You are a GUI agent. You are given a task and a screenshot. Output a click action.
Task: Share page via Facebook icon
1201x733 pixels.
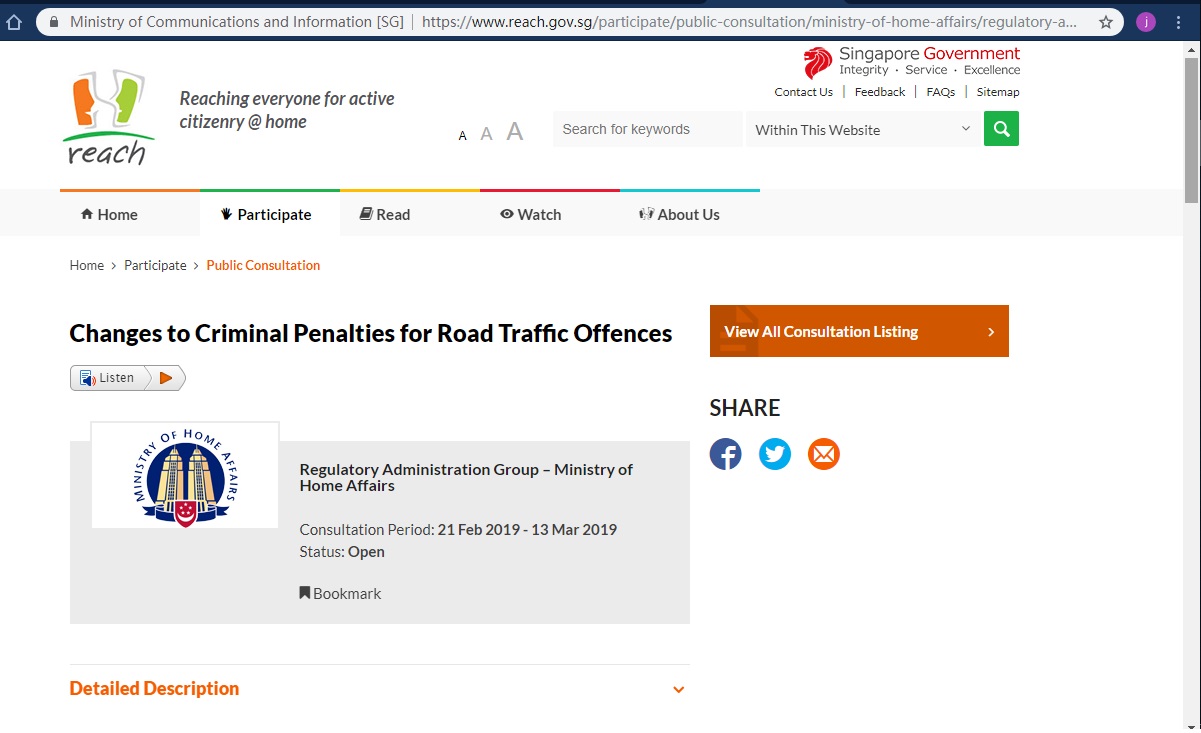(726, 454)
